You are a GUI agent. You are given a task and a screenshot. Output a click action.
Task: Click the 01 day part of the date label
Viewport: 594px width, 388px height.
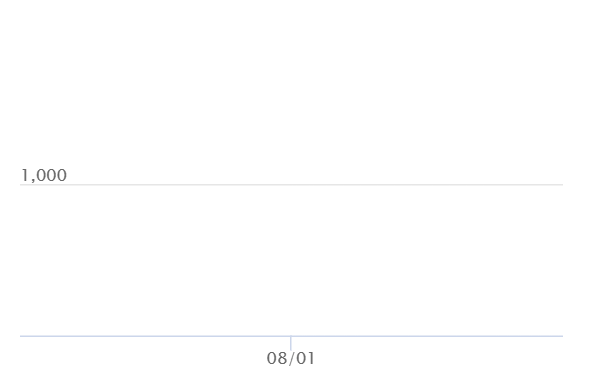305,358
